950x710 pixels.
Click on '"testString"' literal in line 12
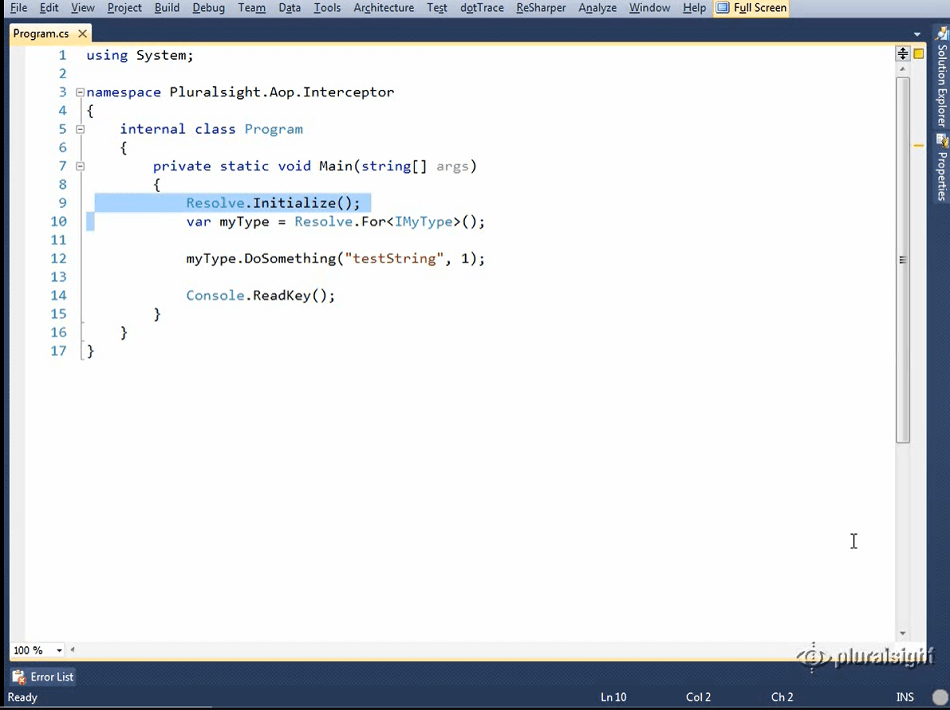[394, 259]
